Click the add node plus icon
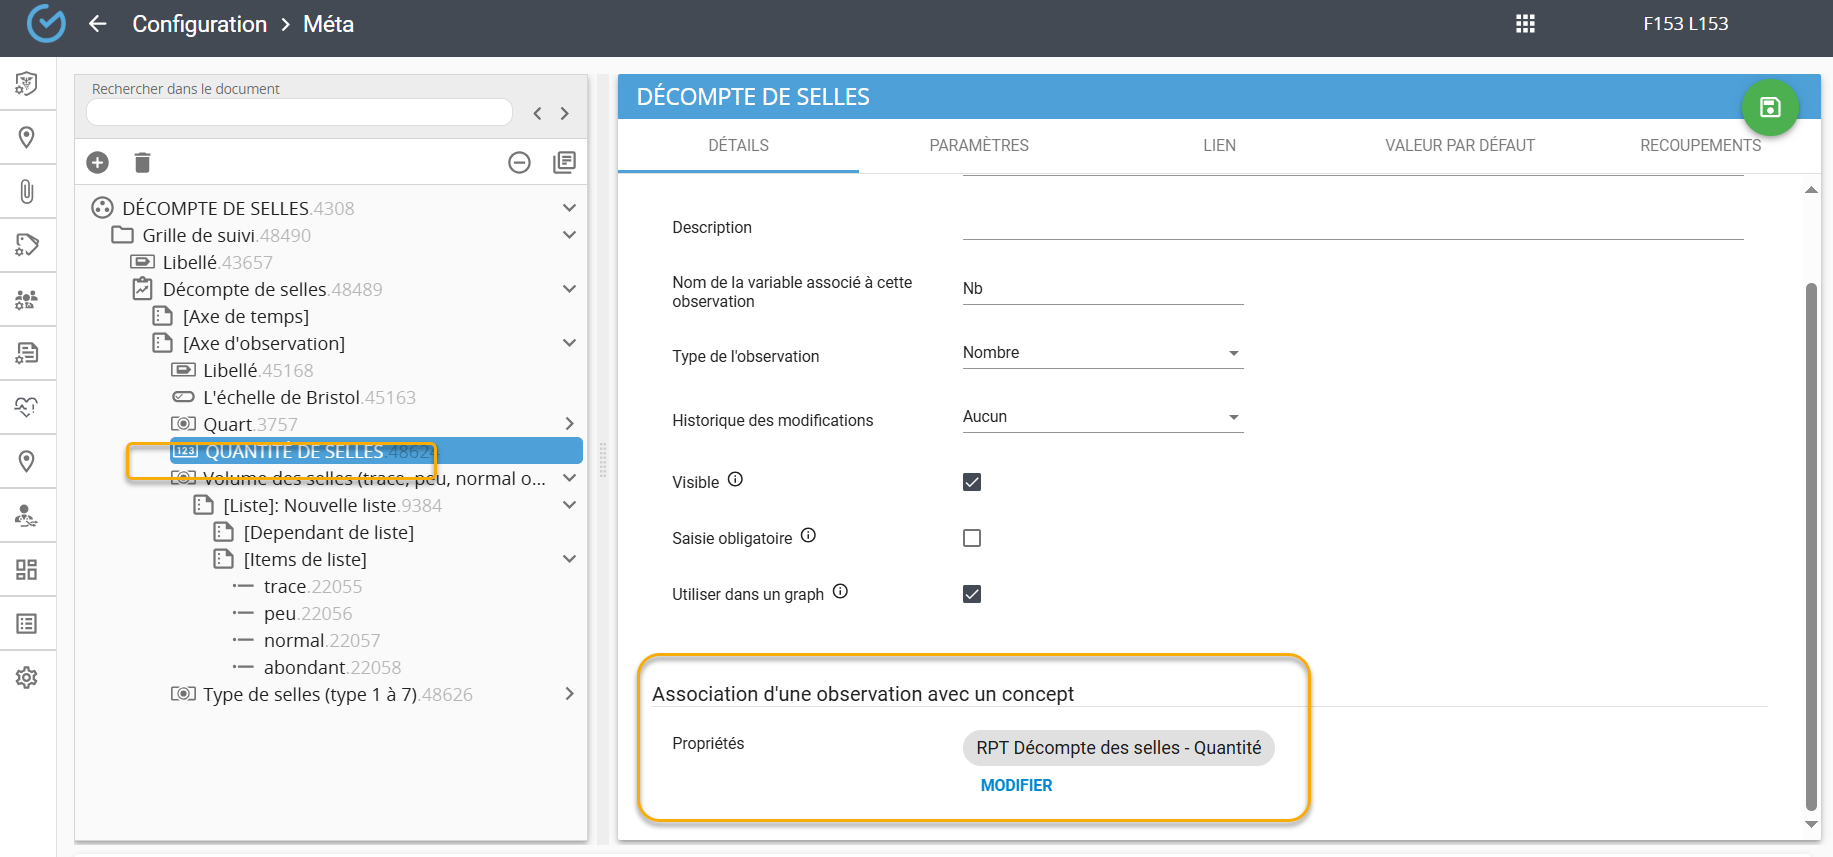 [98, 162]
